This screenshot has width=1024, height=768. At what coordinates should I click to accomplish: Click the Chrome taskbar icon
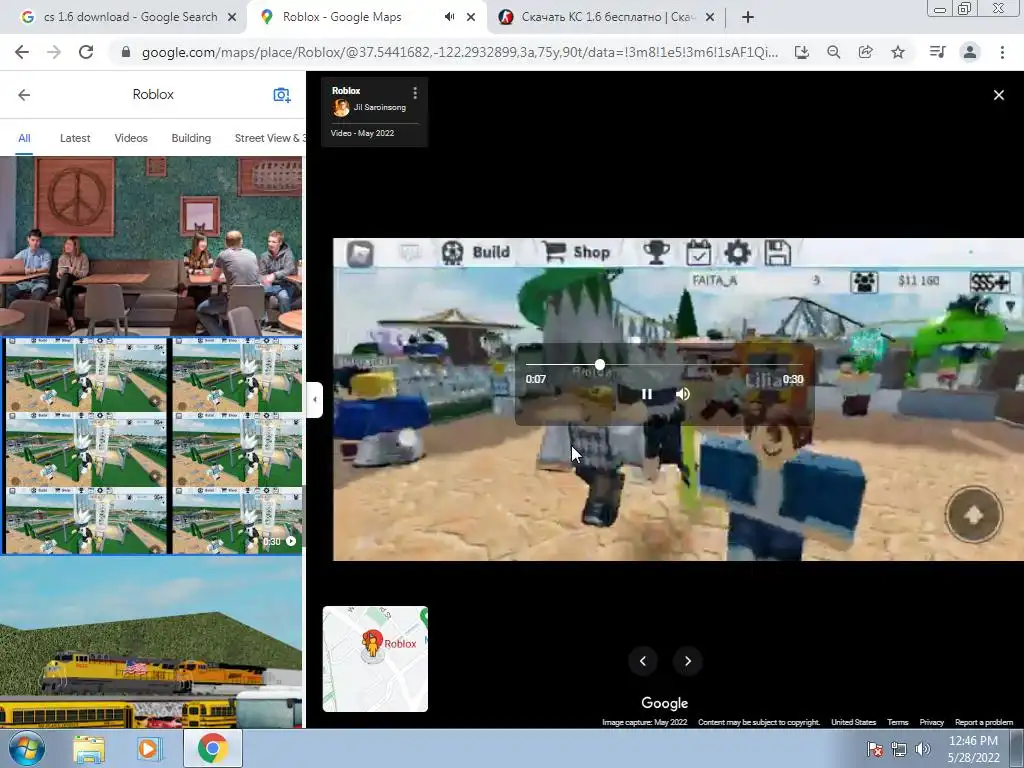pyautogui.click(x=212, y=748)
